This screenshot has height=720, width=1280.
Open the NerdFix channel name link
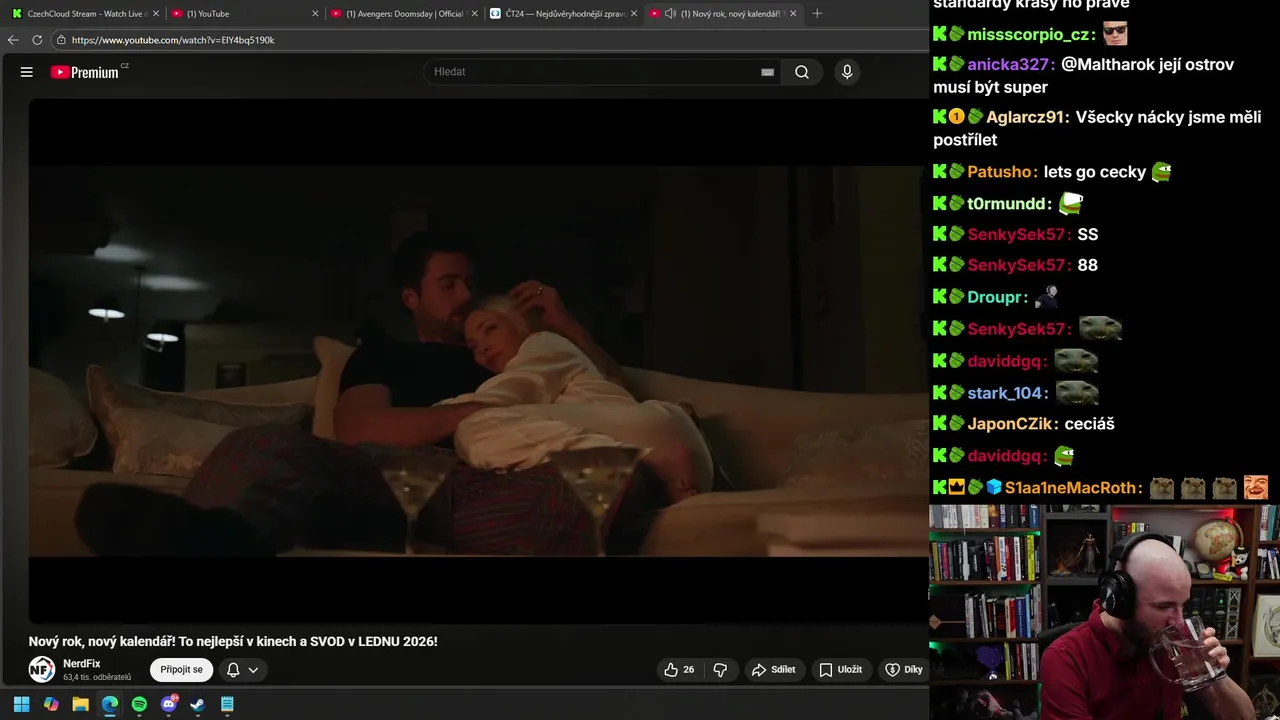point(82,663)
